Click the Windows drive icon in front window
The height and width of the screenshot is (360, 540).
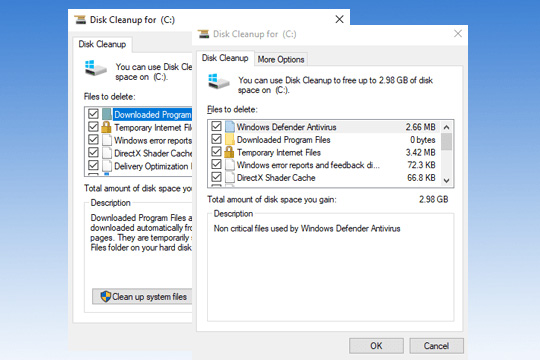point(218,81)
